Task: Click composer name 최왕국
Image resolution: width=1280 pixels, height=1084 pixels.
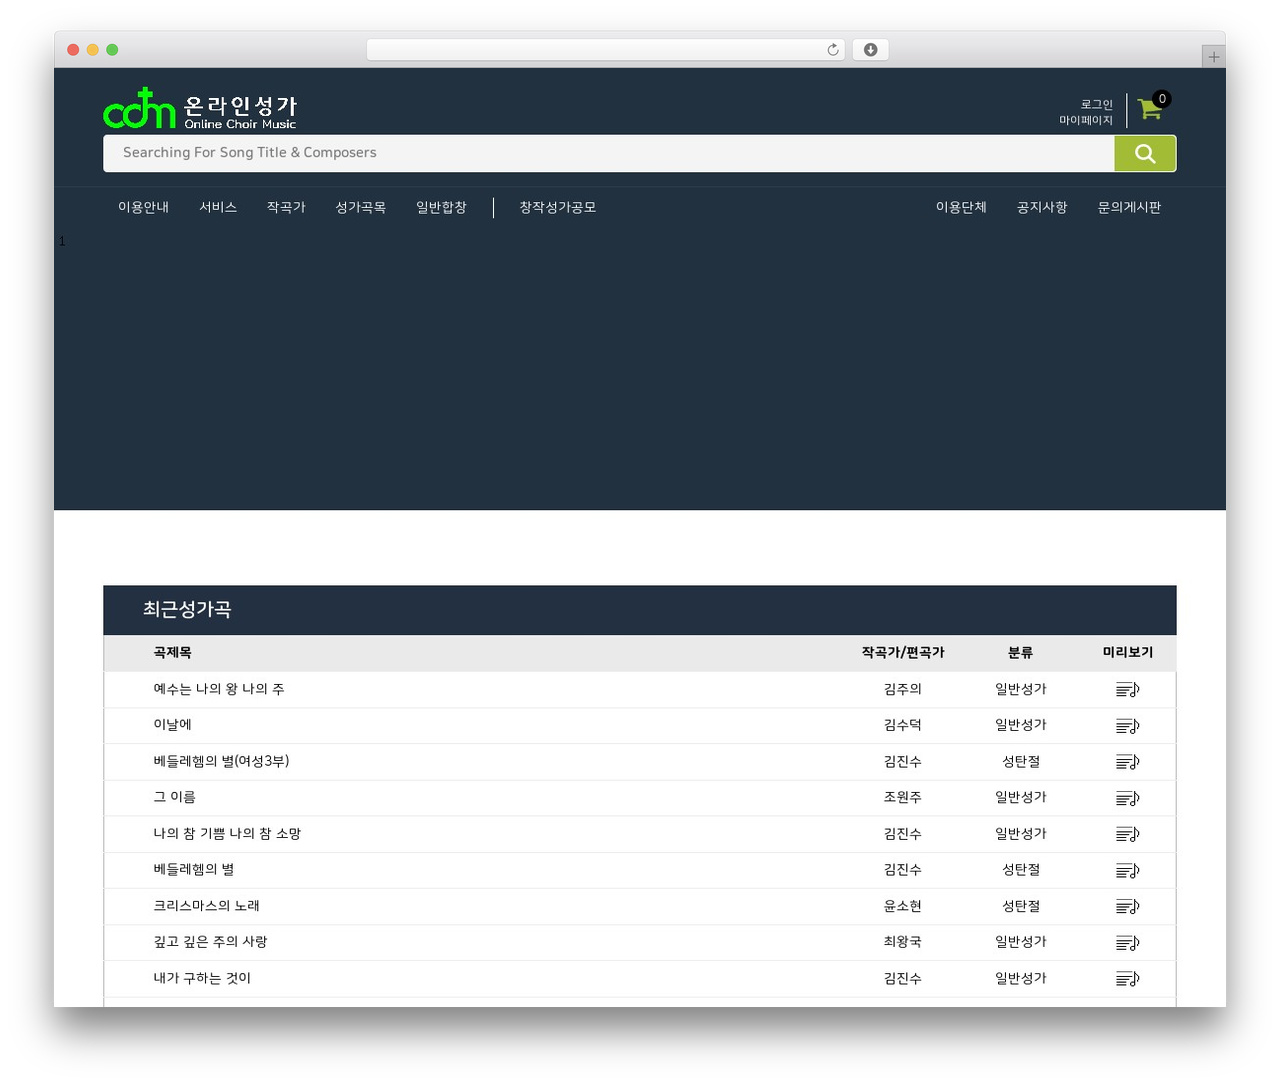Action: [x=903, y=942]
